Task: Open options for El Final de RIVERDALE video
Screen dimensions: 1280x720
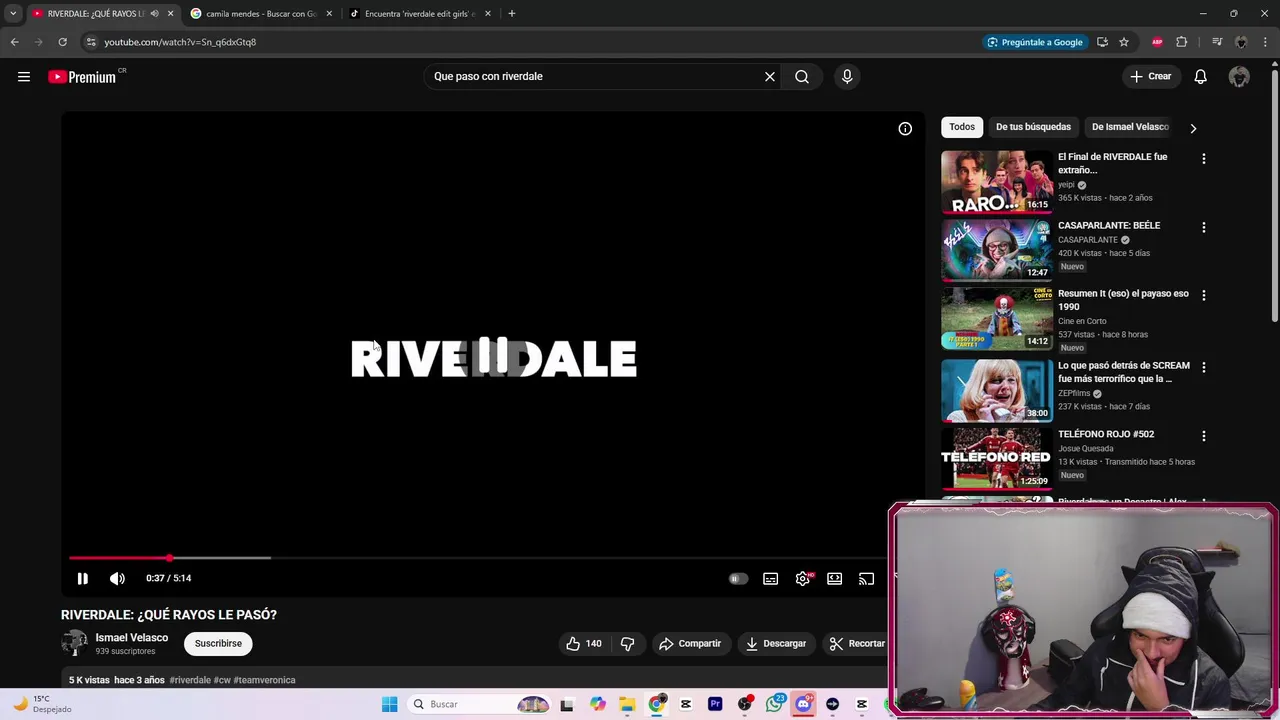Action: point(1204,159)
